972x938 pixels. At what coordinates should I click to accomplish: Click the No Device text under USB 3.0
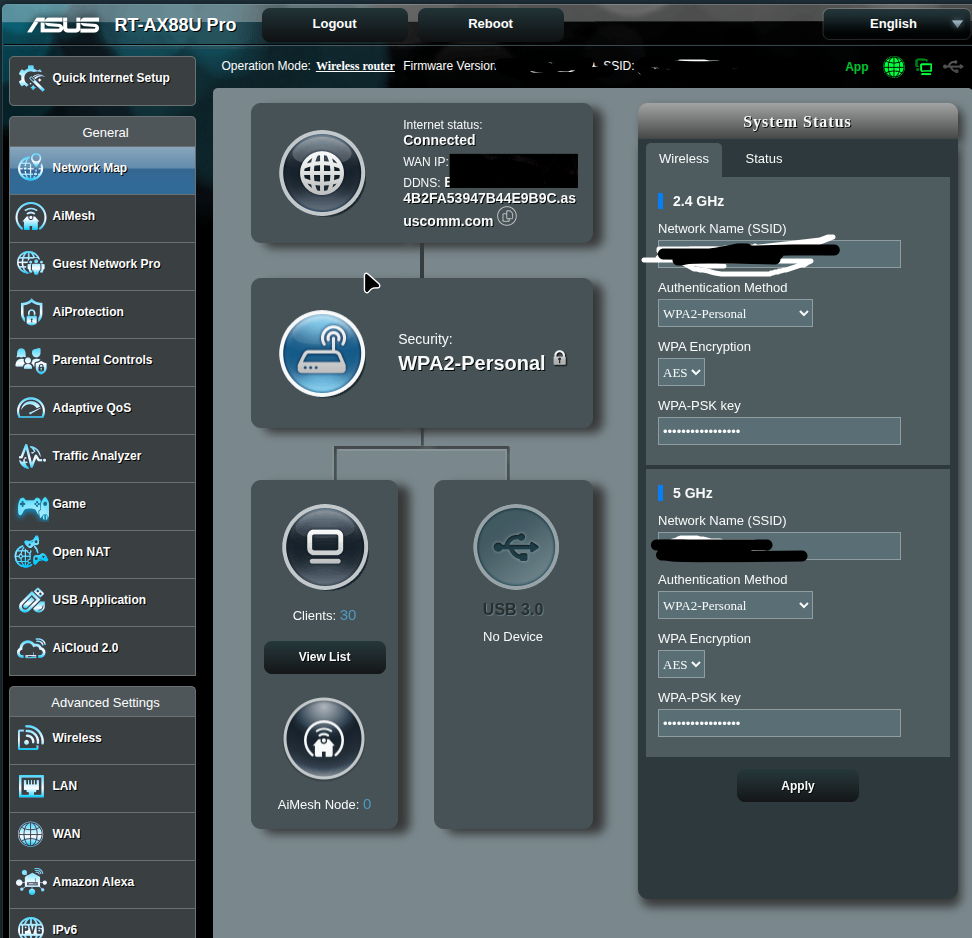[513, 637]
